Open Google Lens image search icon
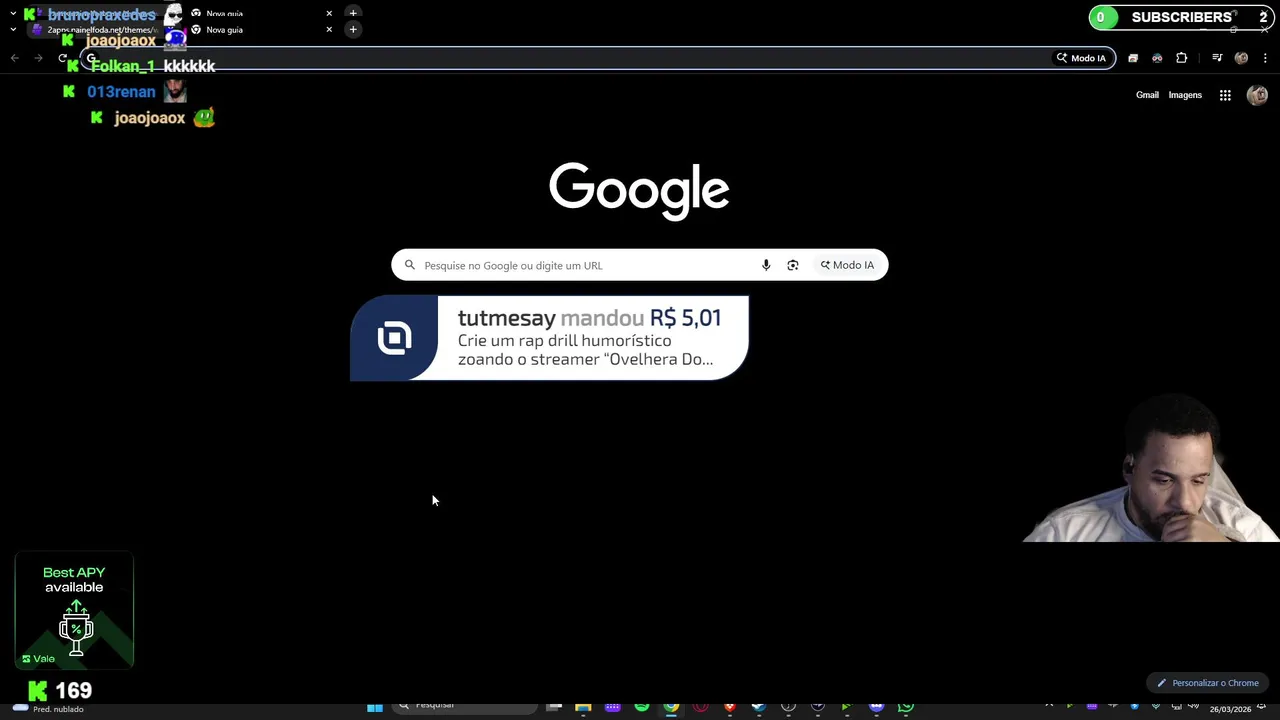 point(793,265)
